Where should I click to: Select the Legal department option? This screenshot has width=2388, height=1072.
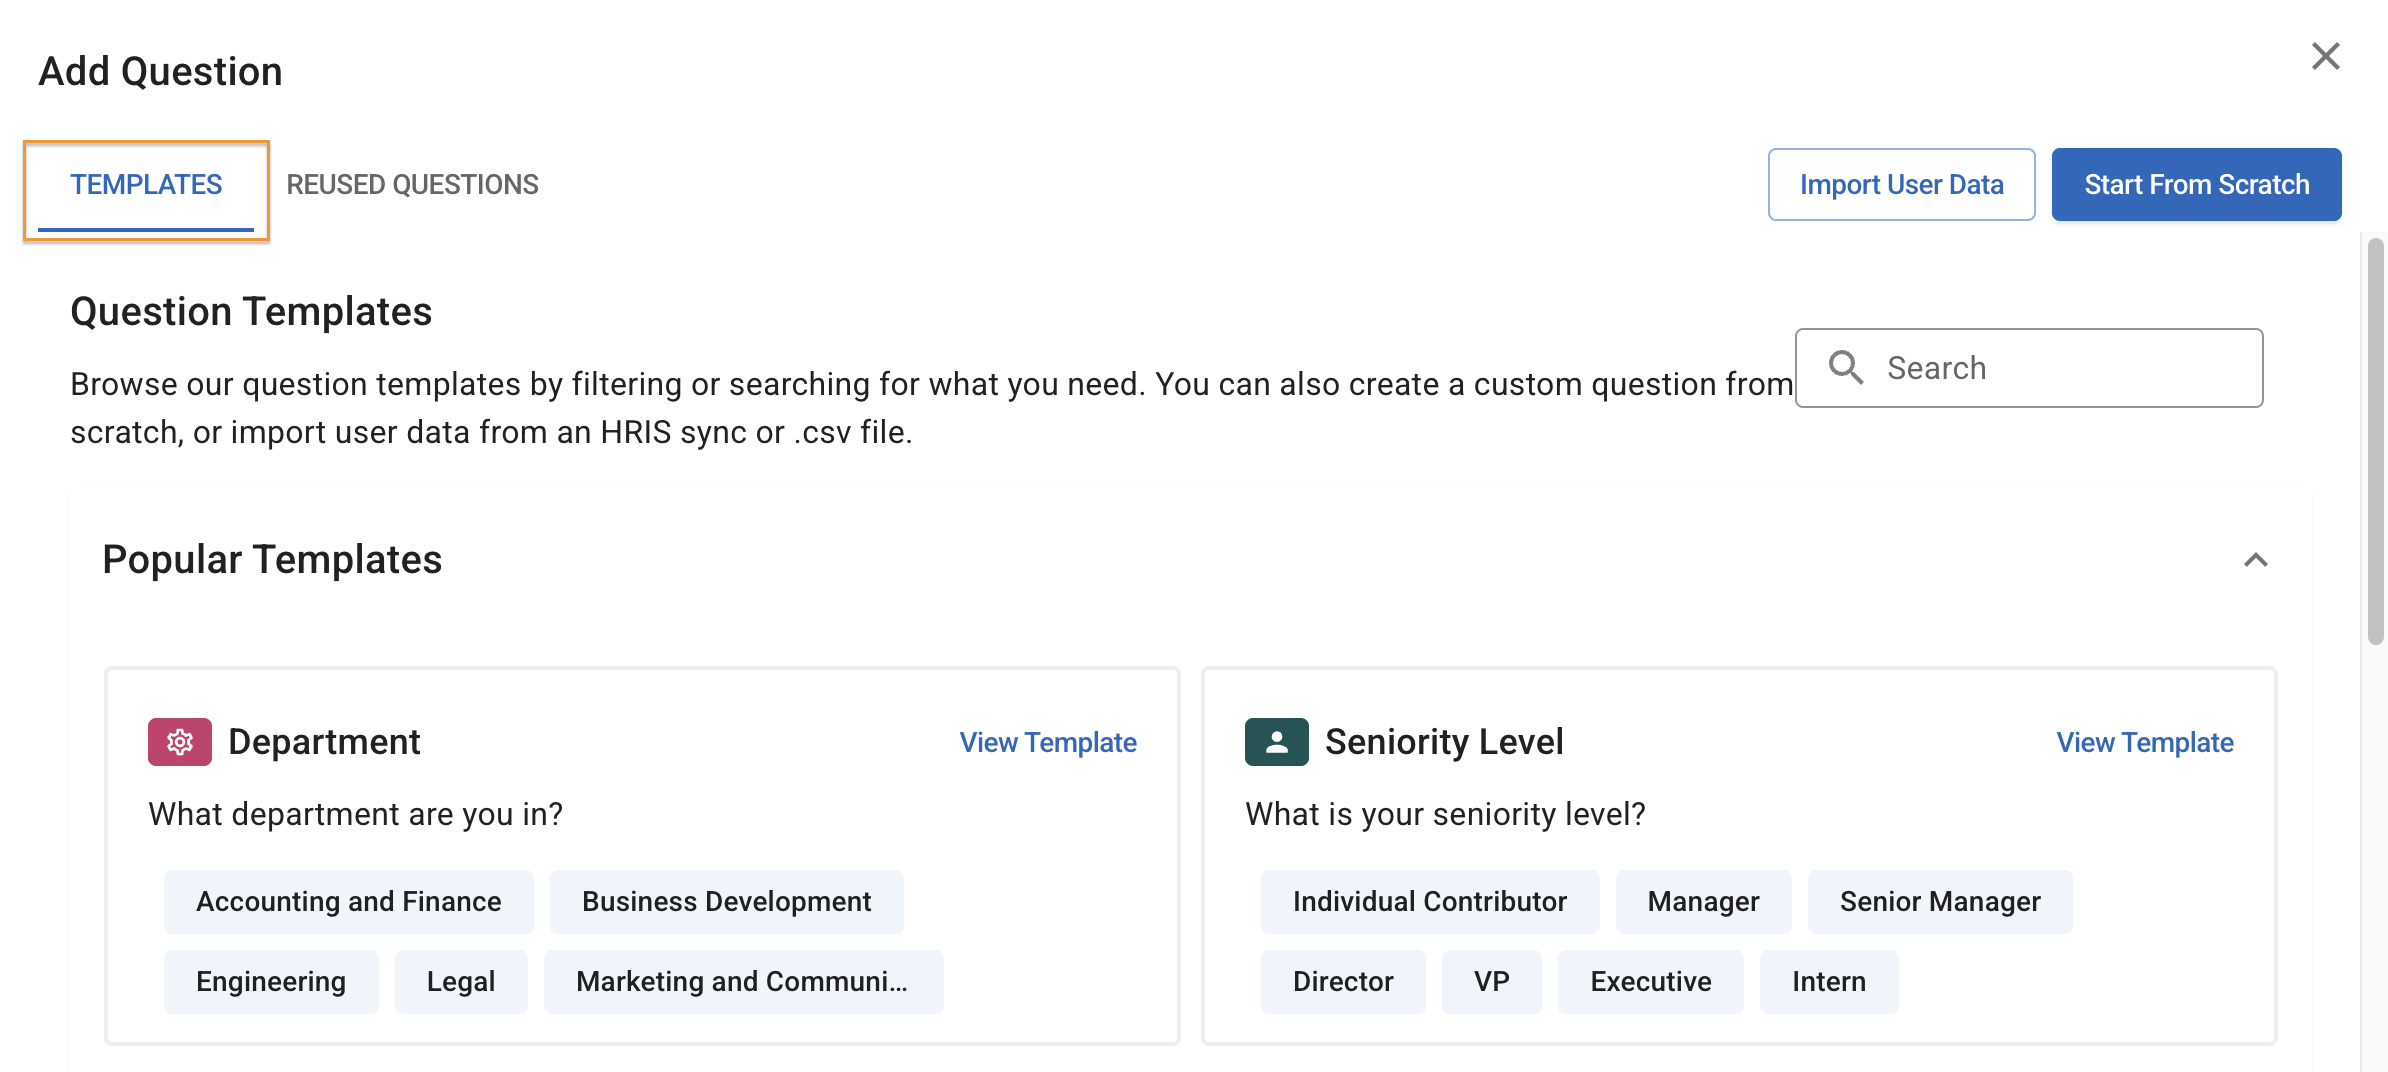point(460,981)
